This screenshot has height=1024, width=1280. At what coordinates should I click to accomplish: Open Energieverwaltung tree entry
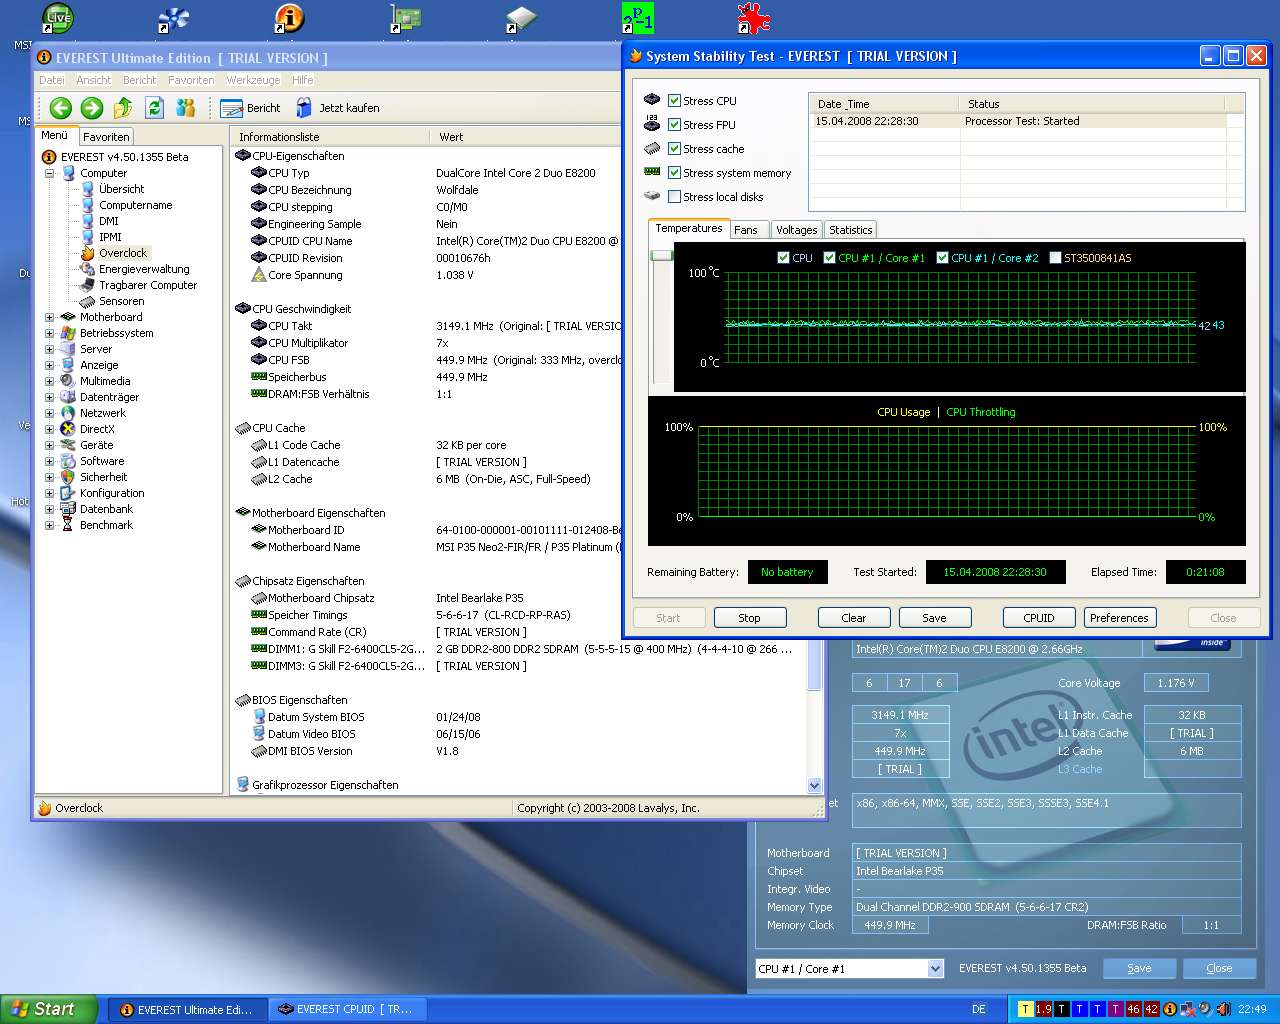point(144,269)
